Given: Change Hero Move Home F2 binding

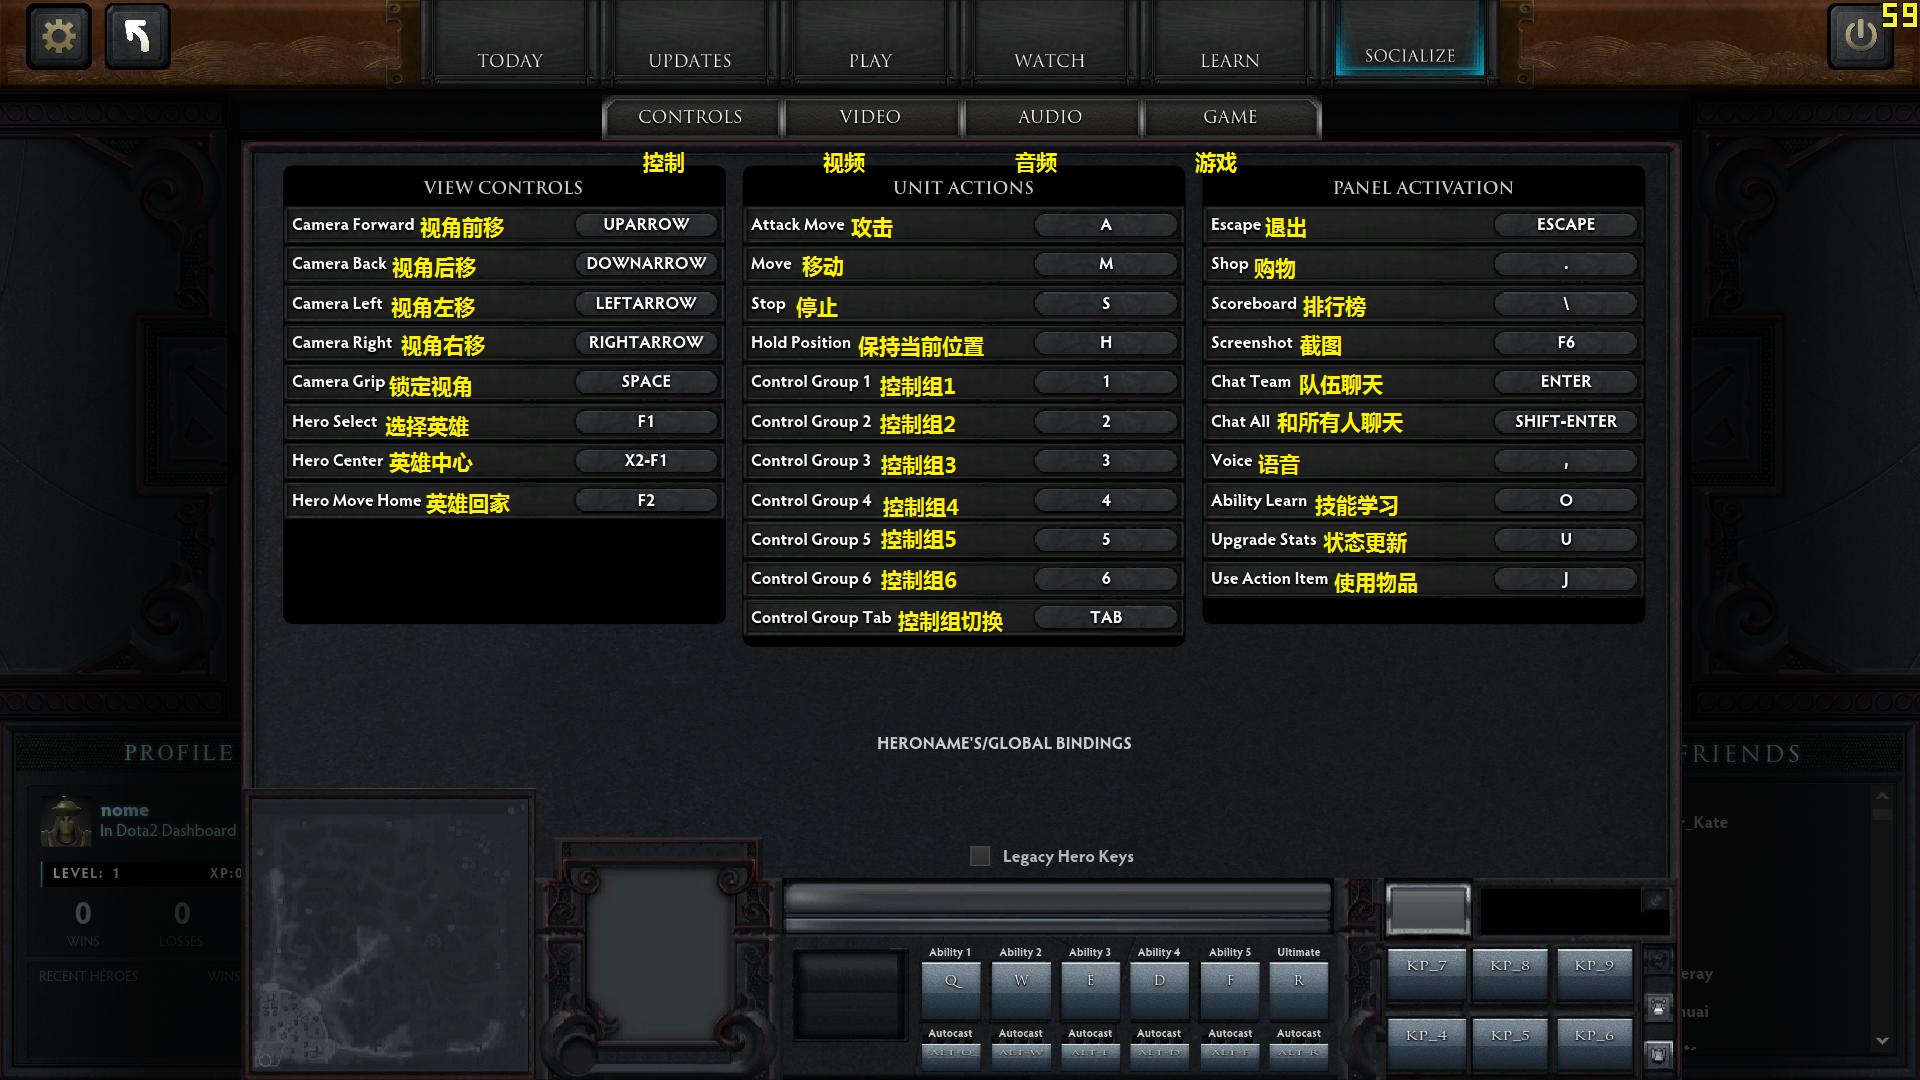Looking at the screenshot, I should pyautogui.click(x=646, y=501).
